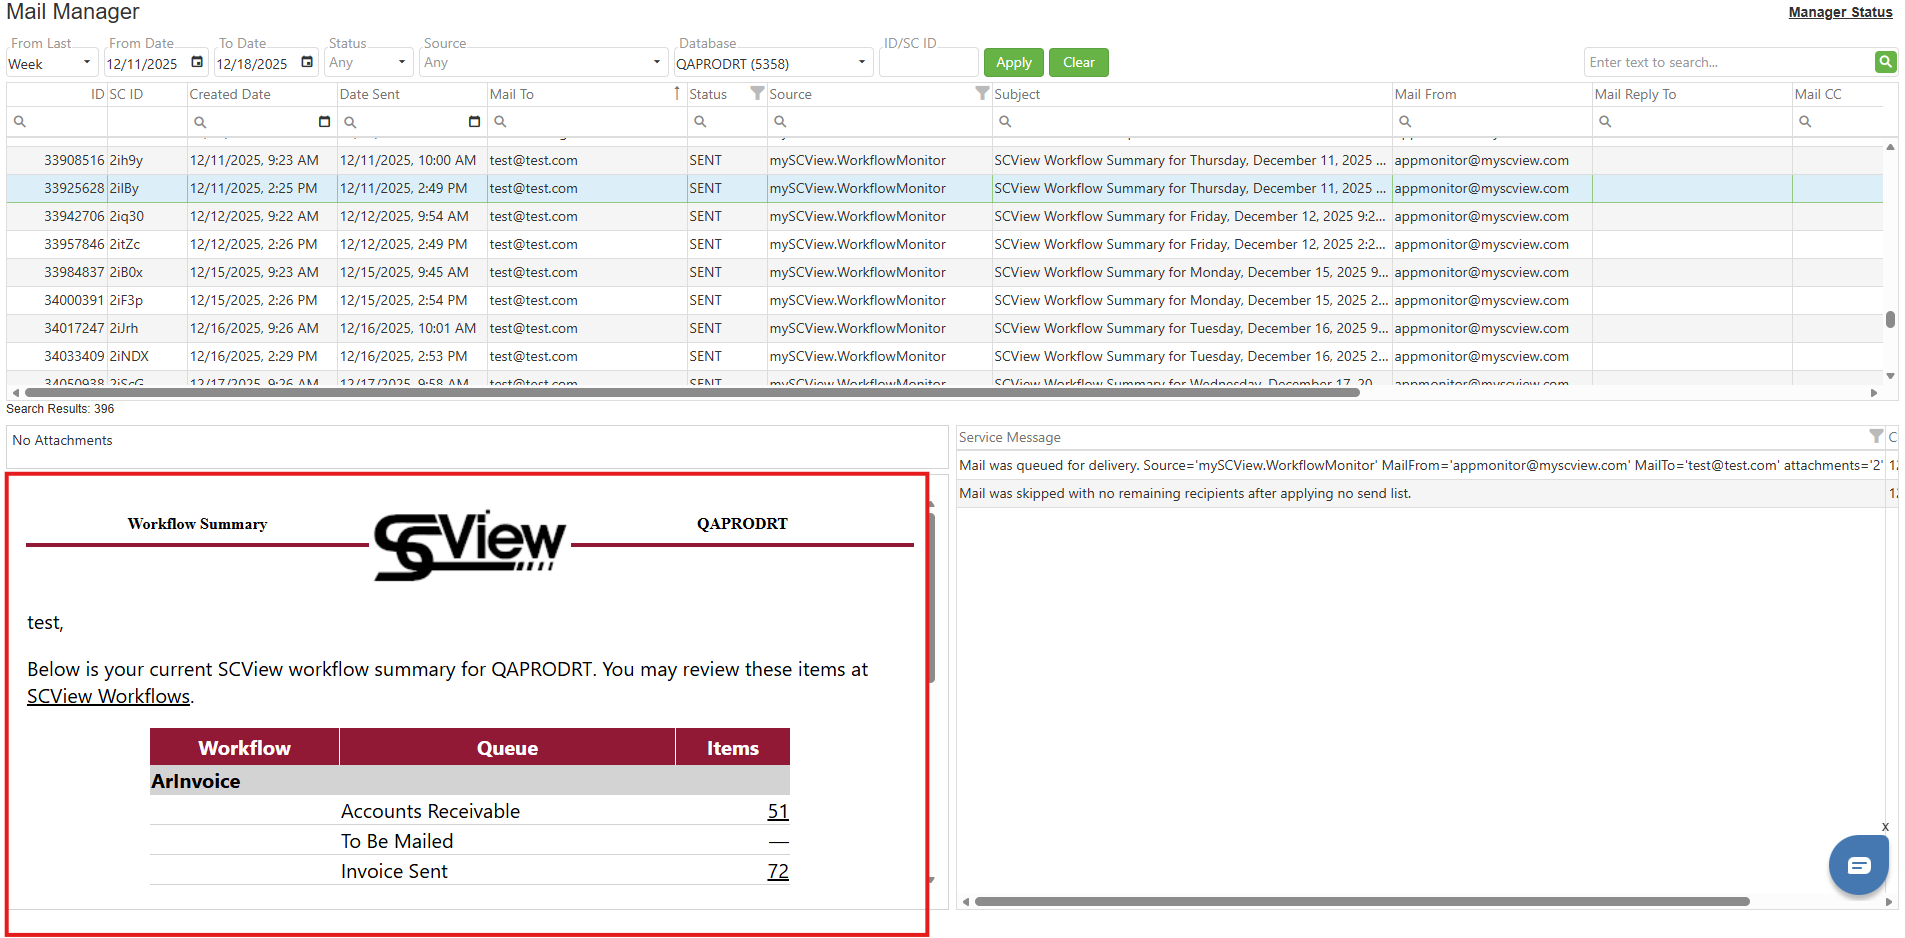Focus the ID/SC ID input field
The height and width of the screenshot is (938, 1905).
[929, 62]
